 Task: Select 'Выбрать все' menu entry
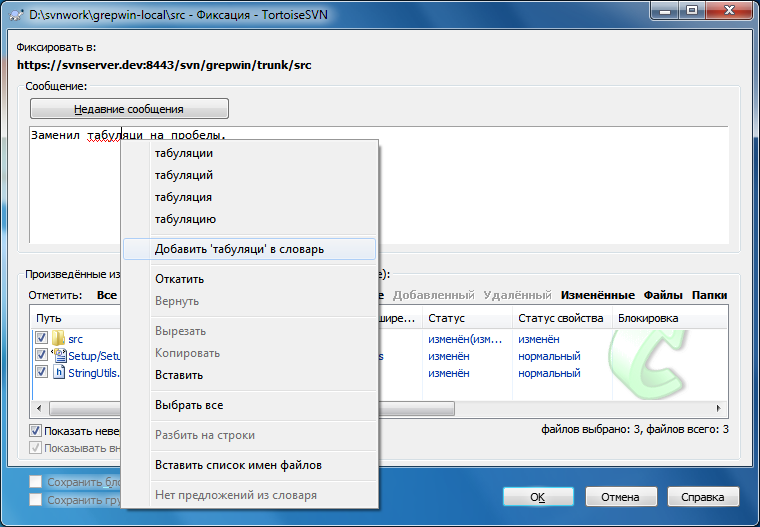(250, 405)
